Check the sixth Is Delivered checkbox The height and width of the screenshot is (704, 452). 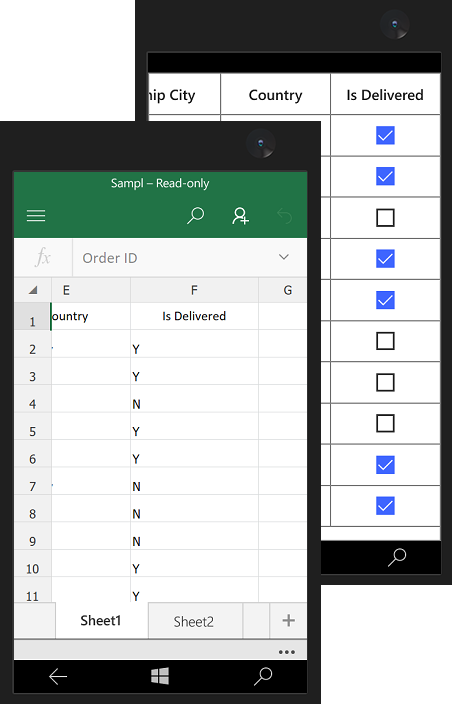(x=385, y=341)
